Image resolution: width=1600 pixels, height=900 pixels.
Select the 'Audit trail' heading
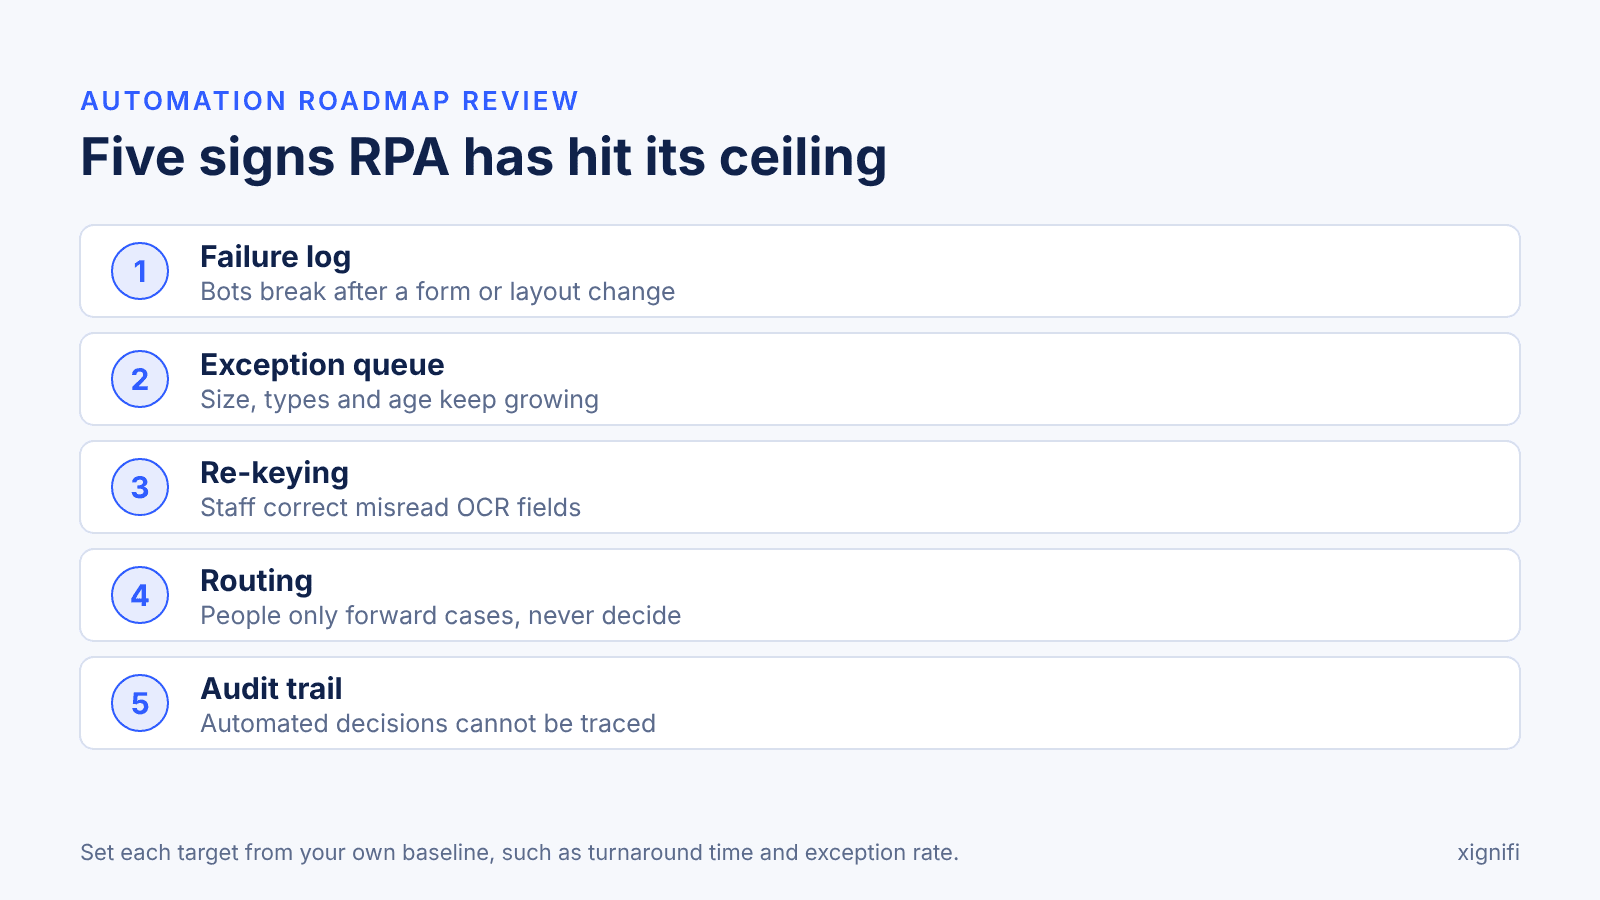pyautogui.click(x=272, y=689)
